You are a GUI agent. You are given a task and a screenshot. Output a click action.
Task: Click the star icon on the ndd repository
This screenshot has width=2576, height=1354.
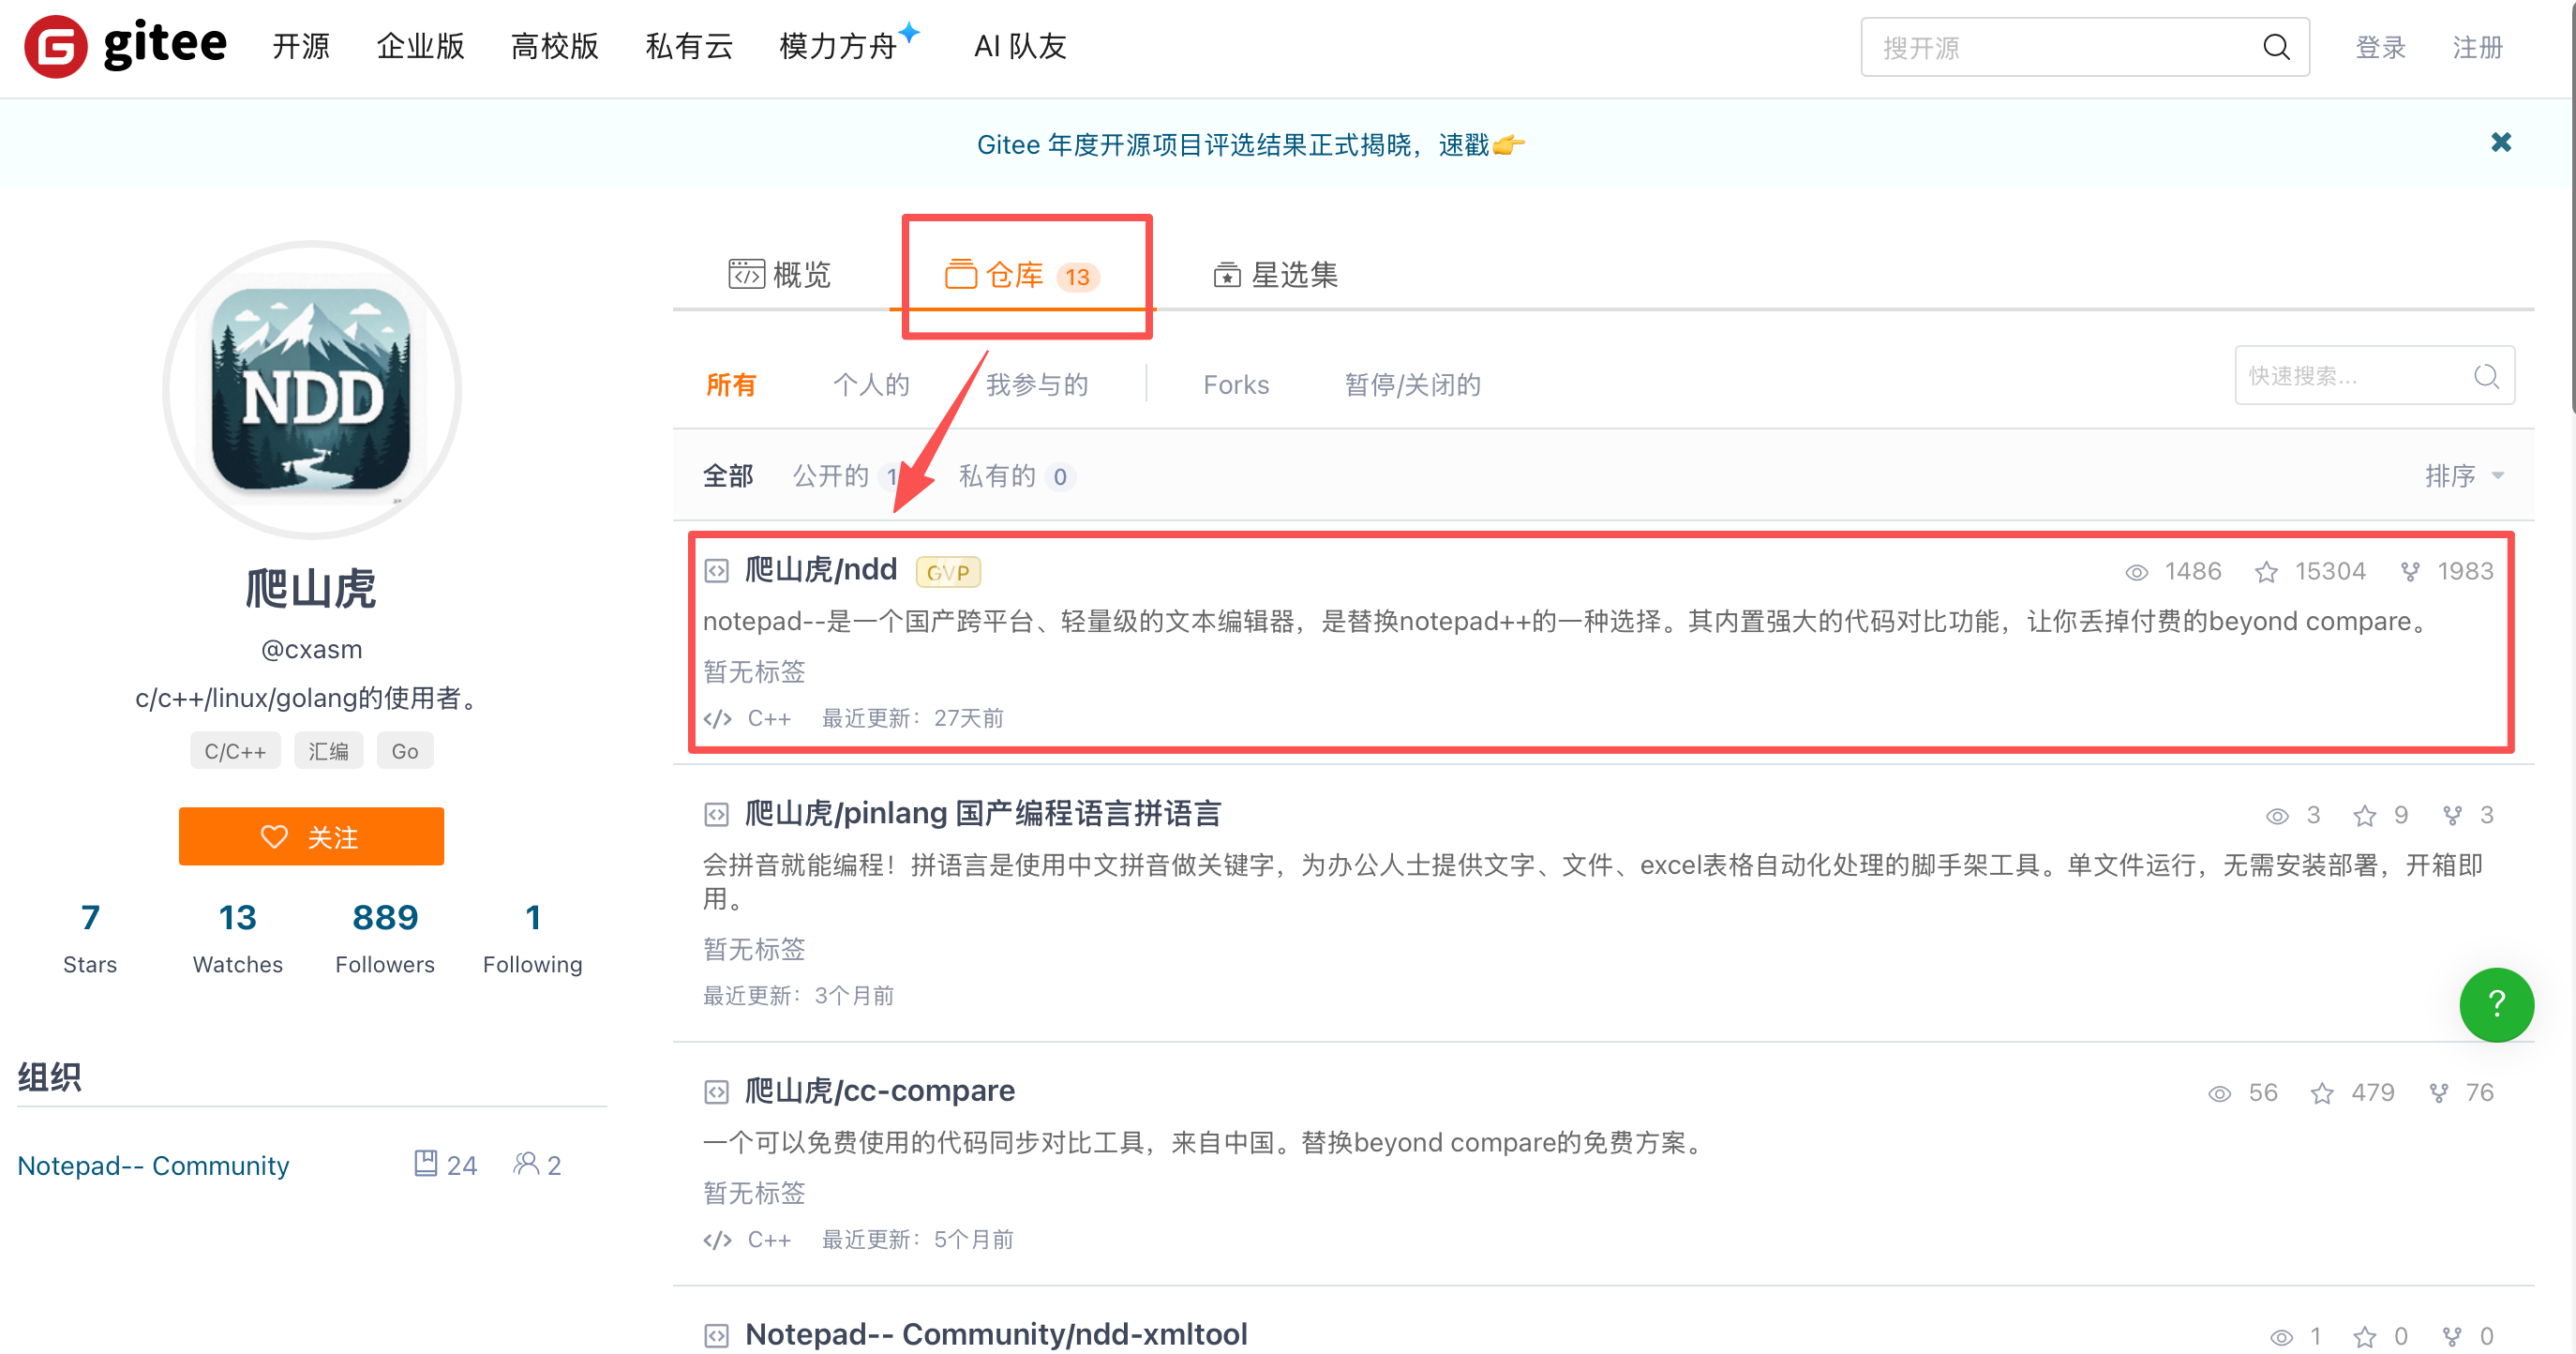[2266, 572]
